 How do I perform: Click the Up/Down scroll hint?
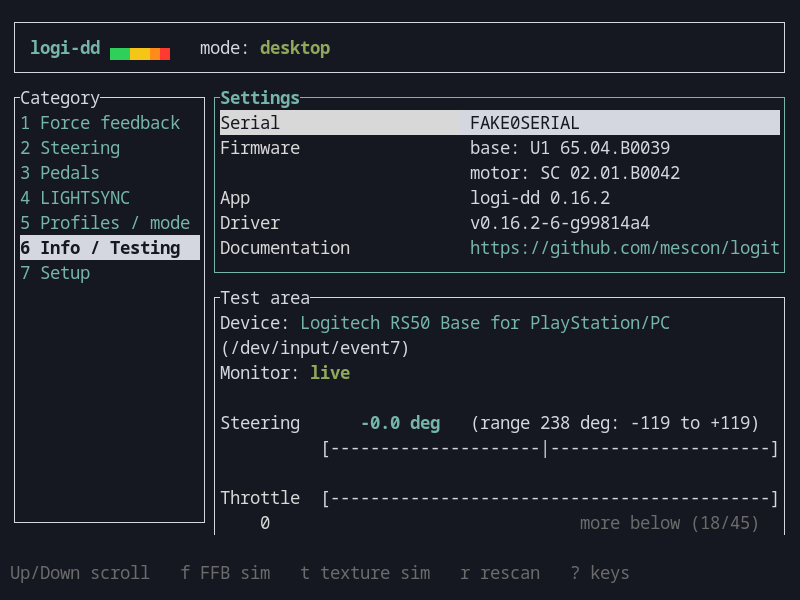pyautogui.click(x=80, y=573)
